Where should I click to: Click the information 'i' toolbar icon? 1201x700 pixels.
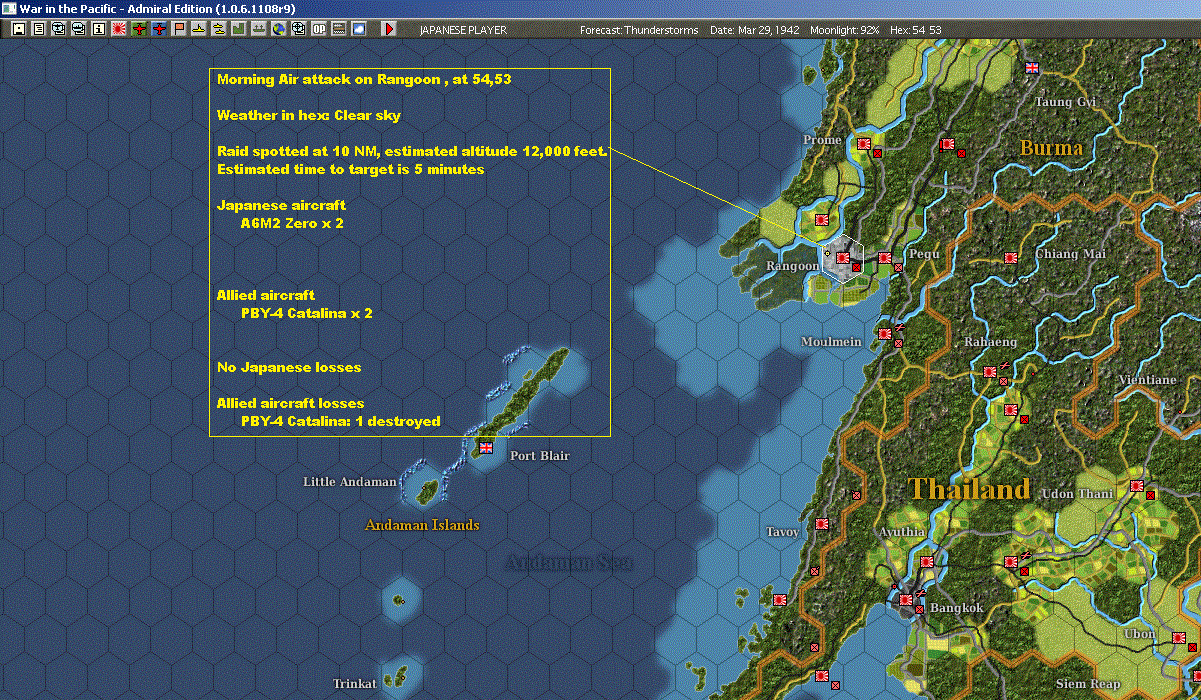pyautogui.click(x=99, y=29)
